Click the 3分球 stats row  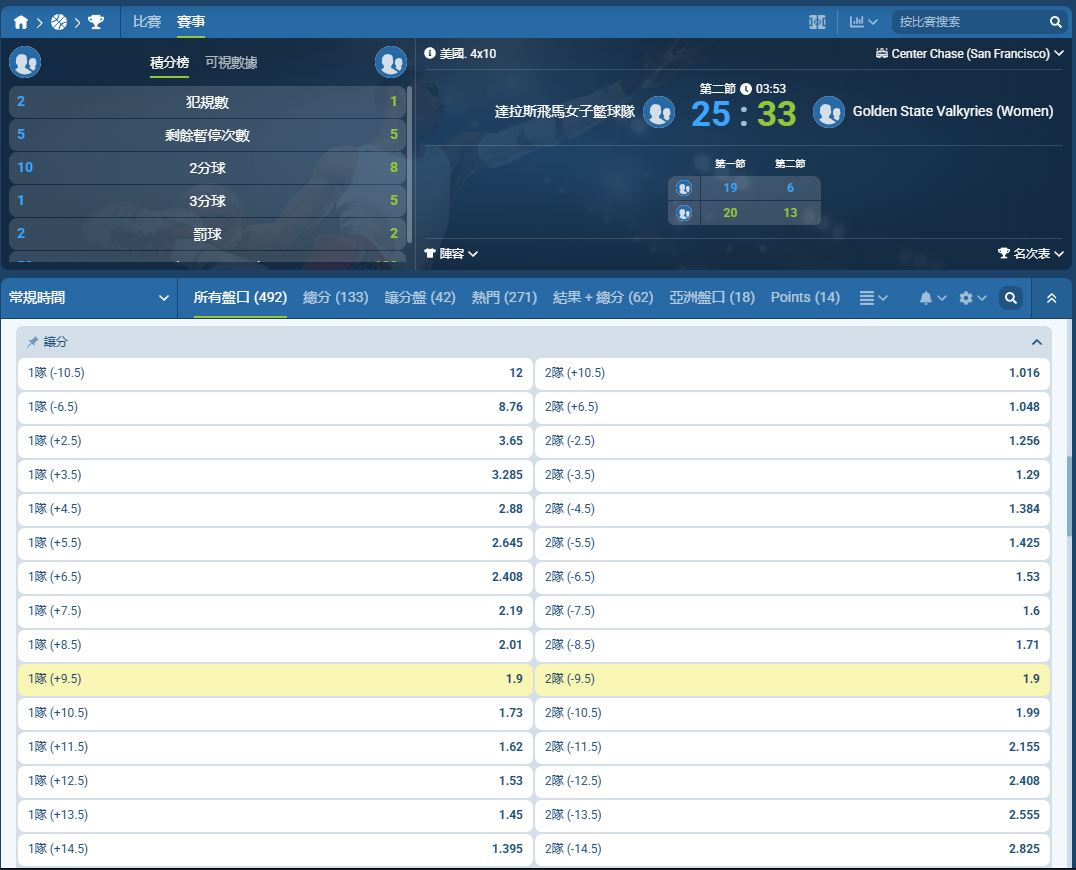pos(207,200)
